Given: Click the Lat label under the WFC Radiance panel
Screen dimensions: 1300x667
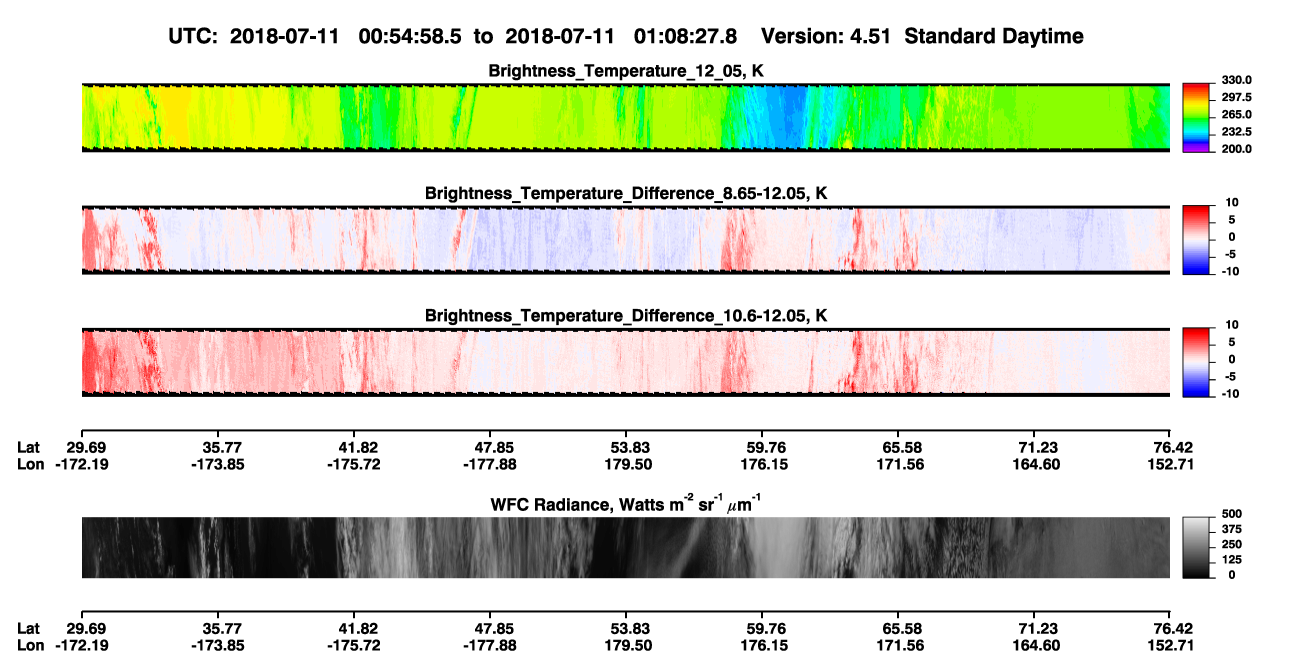Looking at the screenshot, I should (29, 629).
